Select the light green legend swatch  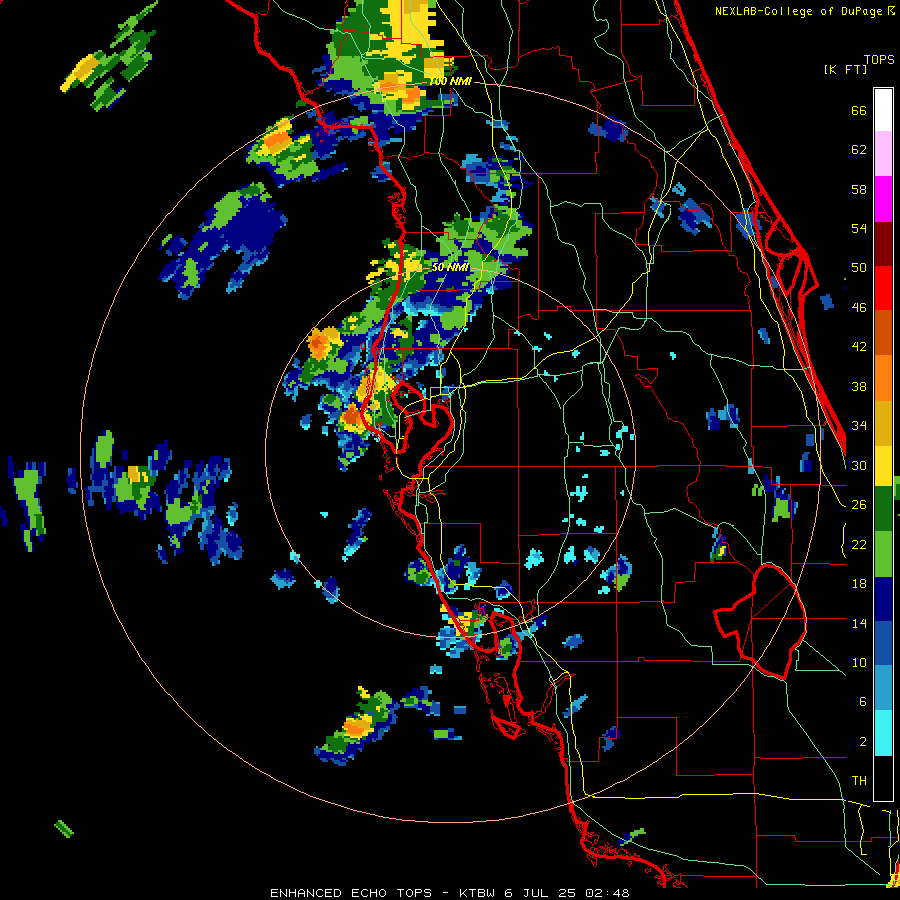click(x=883, y=554)
